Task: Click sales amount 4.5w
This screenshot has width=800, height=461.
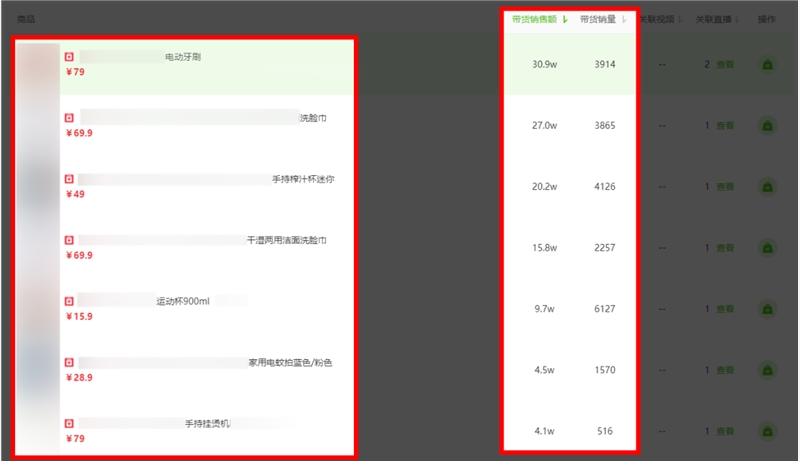Action: point(544,371)
